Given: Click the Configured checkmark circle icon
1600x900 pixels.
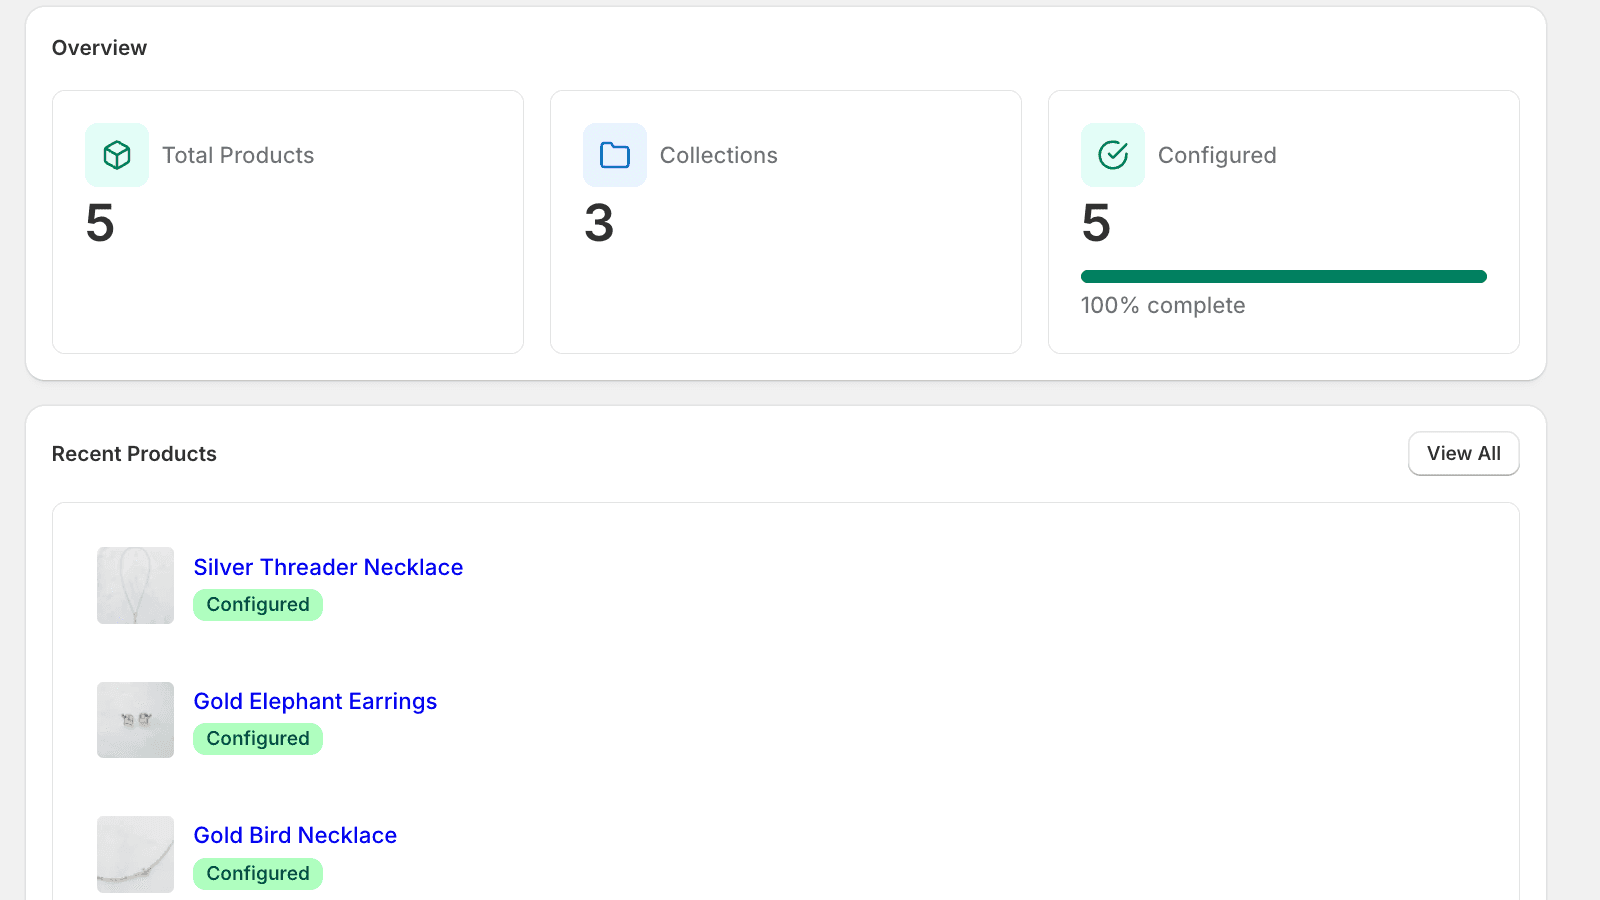Looking at the screenshot, I should coord(1112,155).
